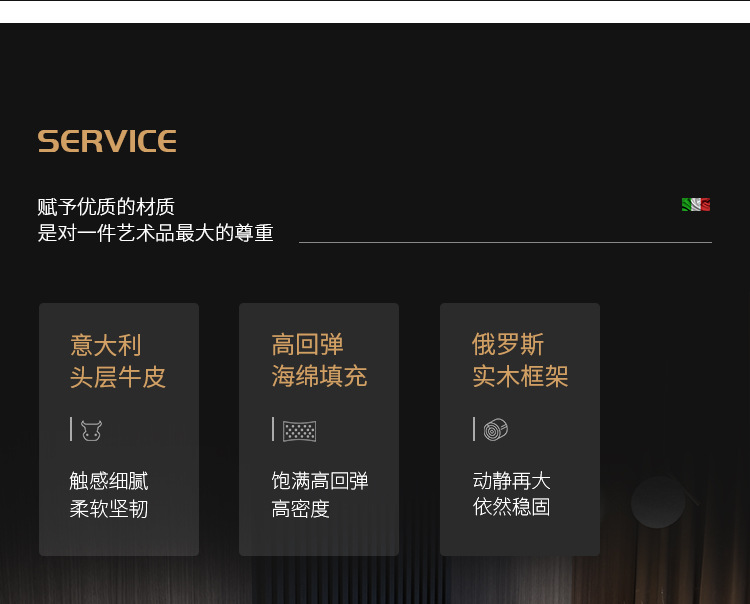Click the description 触感细腻 柔软坚韧

click(109, 495)
